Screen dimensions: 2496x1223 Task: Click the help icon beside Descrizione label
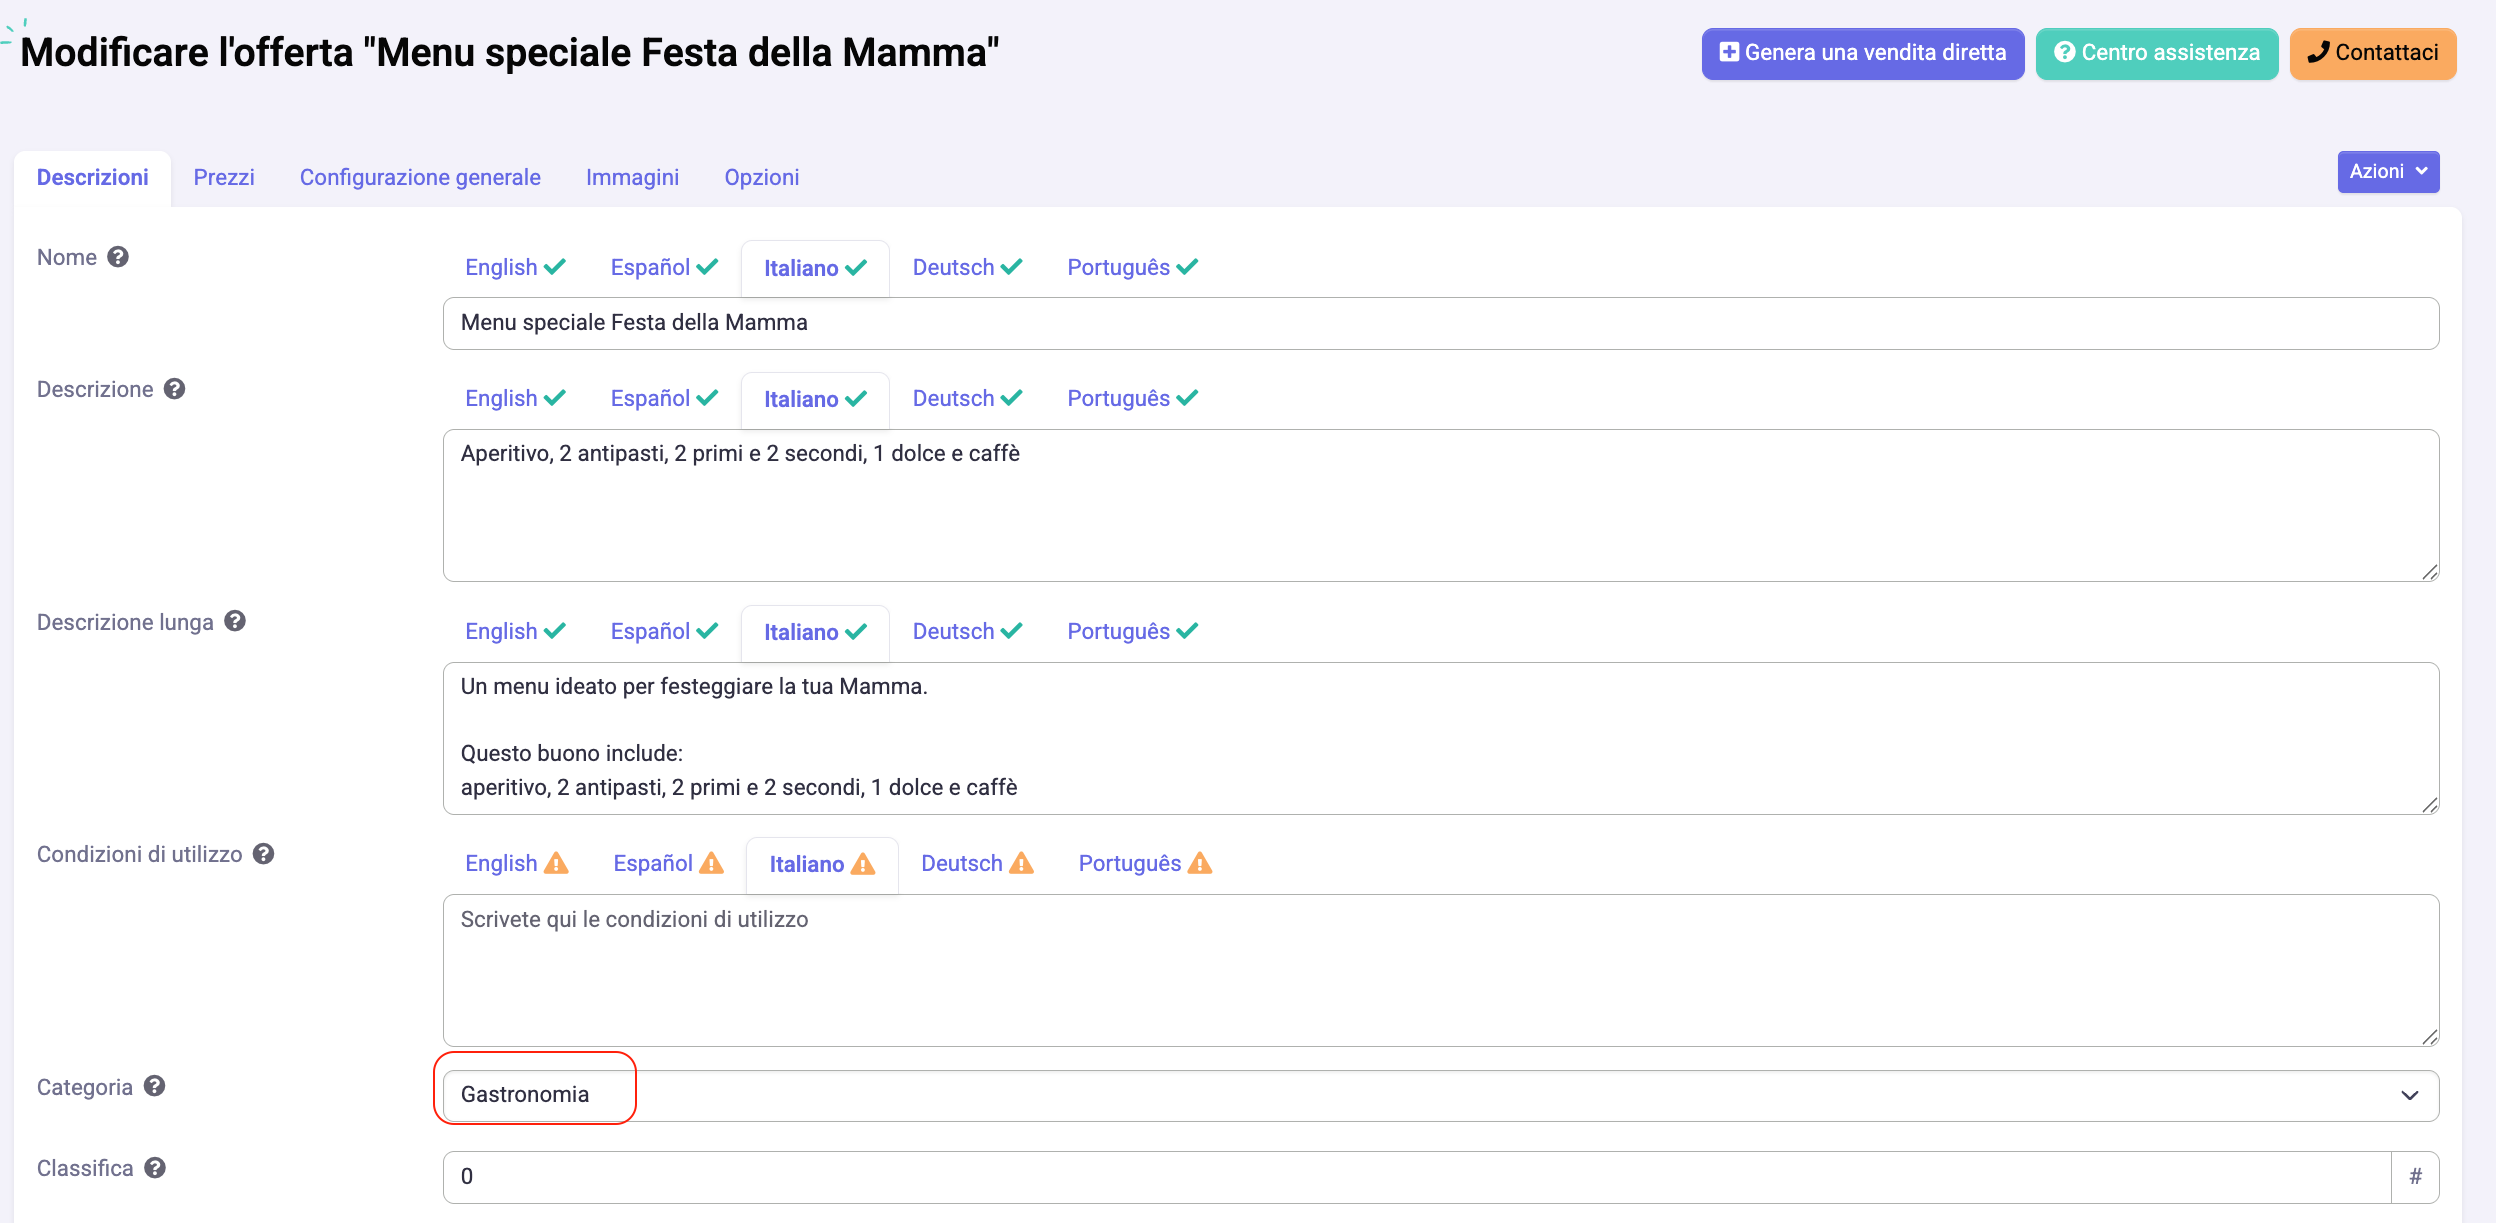coord(175,389)
